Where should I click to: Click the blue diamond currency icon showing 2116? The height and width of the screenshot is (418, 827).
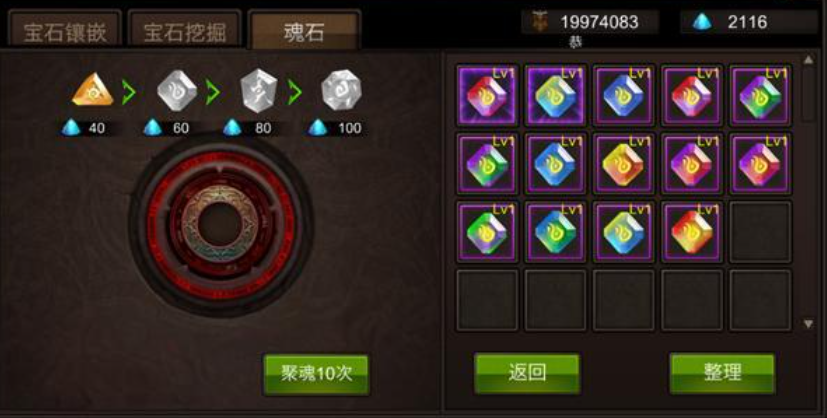[x=701, y=22]
